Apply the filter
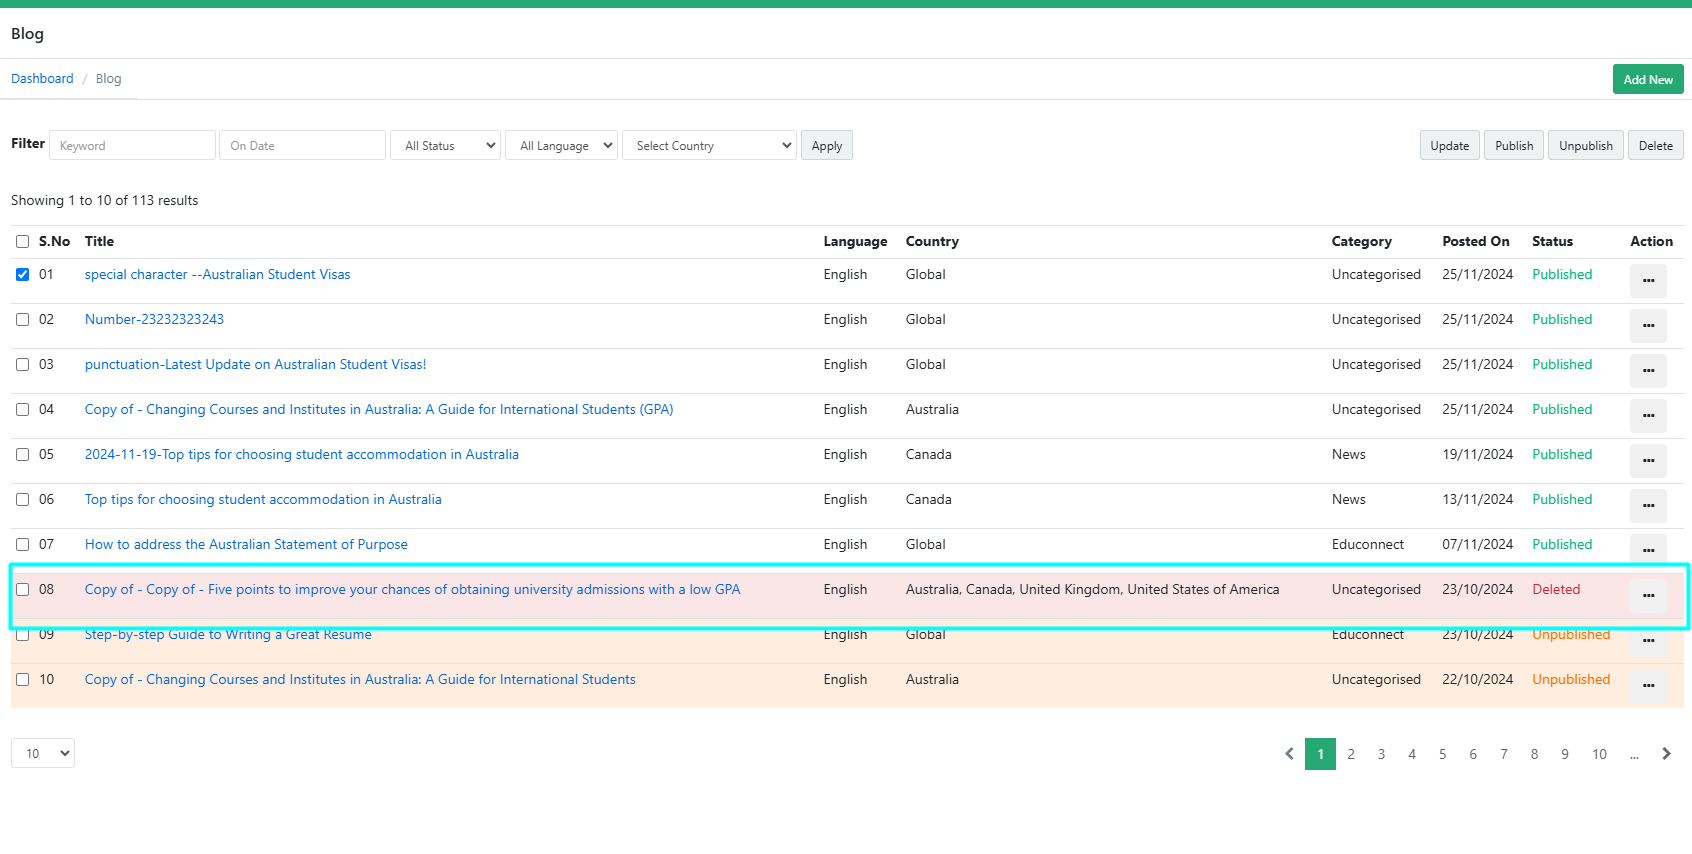Screen dimensions: 1692x854 coord(827,146)
